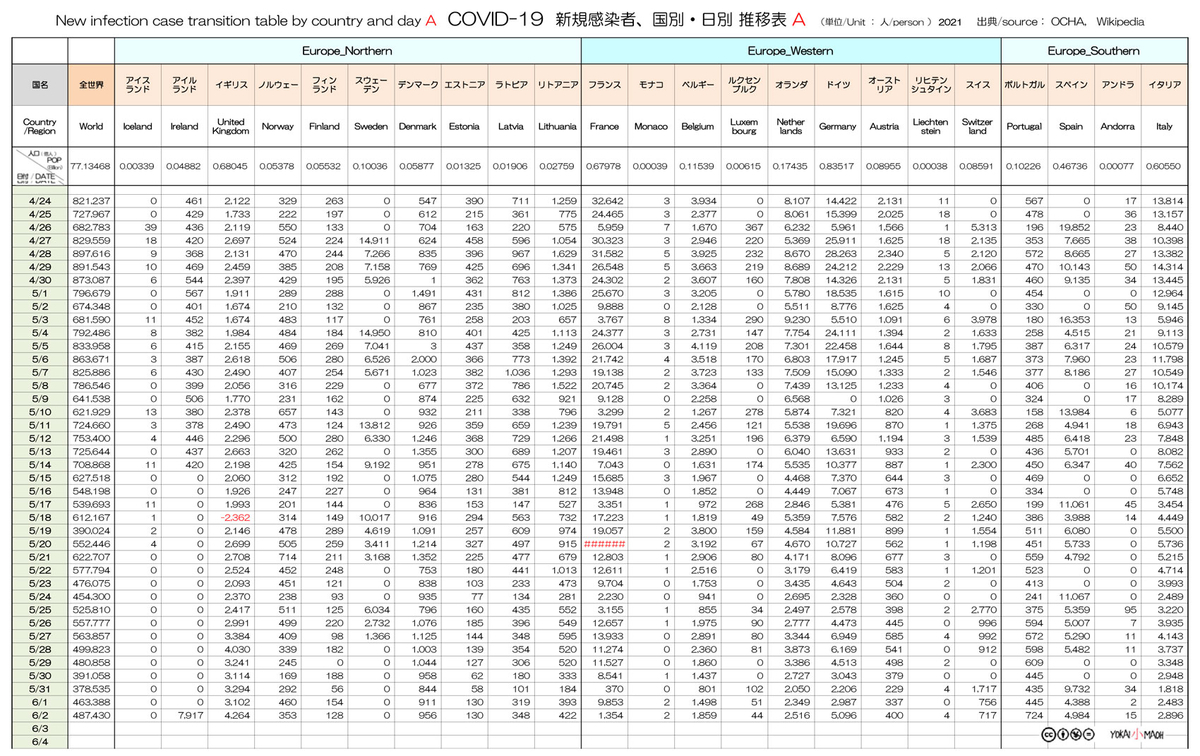The height and width of the screenshot is (756, 1200).
Task: Click the フランス Japanese header cell
Action: tap(604, 85)
